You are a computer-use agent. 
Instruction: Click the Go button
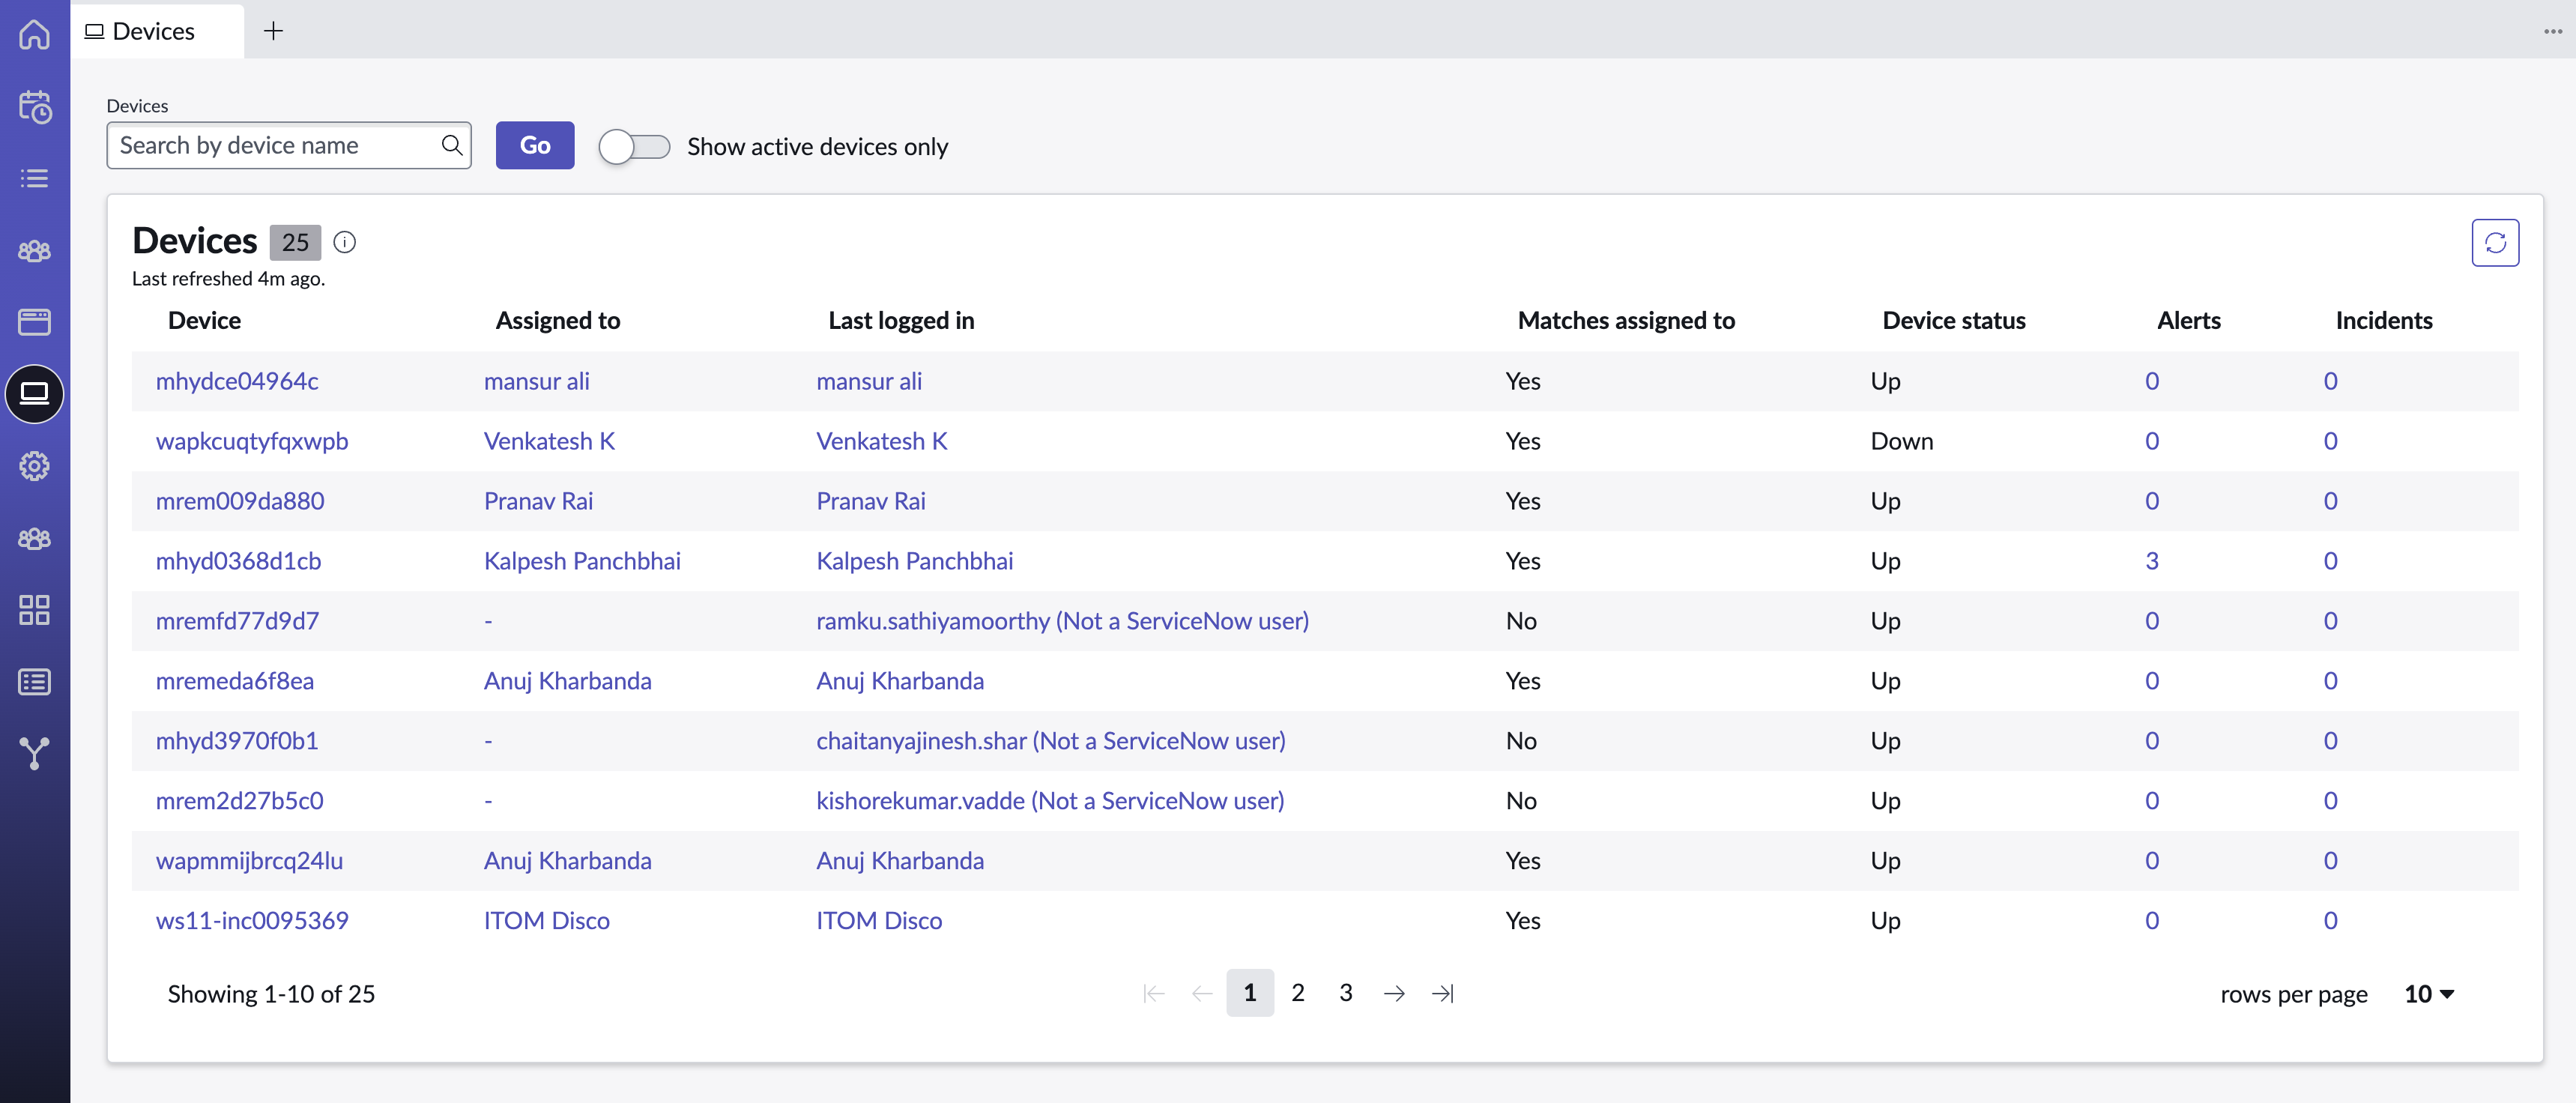535,145
